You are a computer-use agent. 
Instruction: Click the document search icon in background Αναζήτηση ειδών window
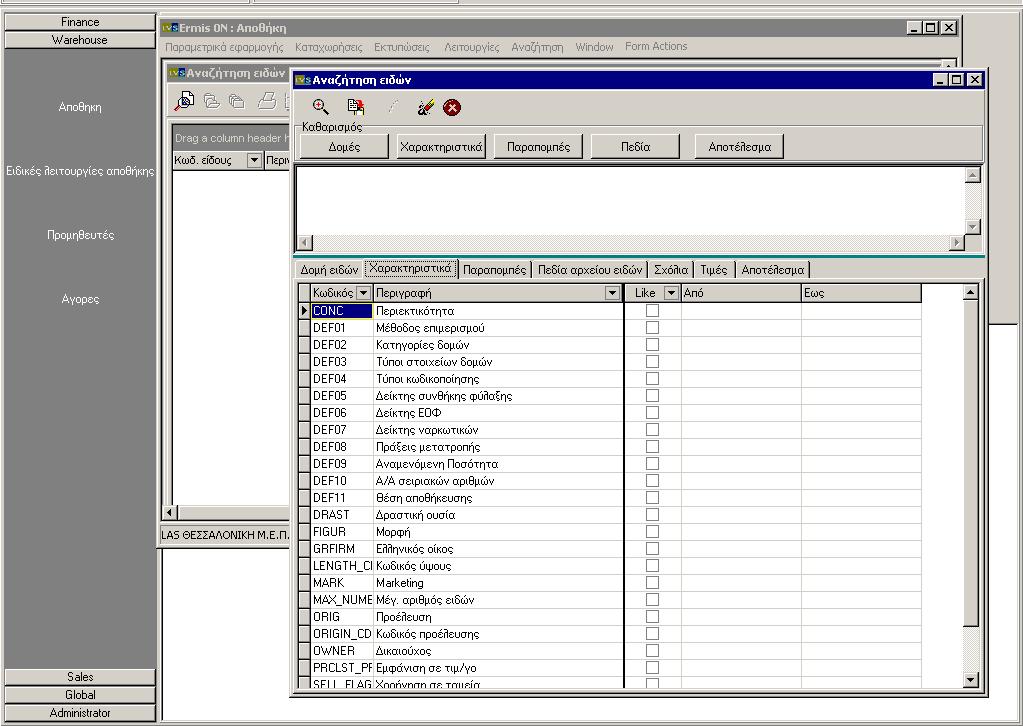(x=185, y=101)
